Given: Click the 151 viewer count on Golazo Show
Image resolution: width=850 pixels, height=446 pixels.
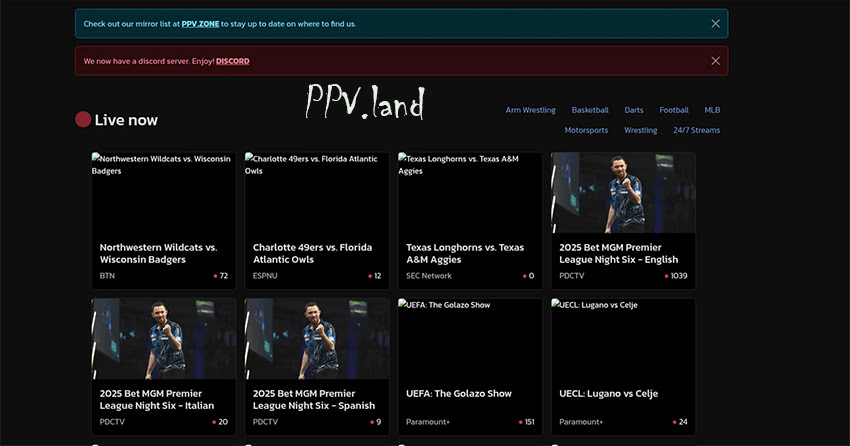Looking at the screenshot, I should point(530,422).
